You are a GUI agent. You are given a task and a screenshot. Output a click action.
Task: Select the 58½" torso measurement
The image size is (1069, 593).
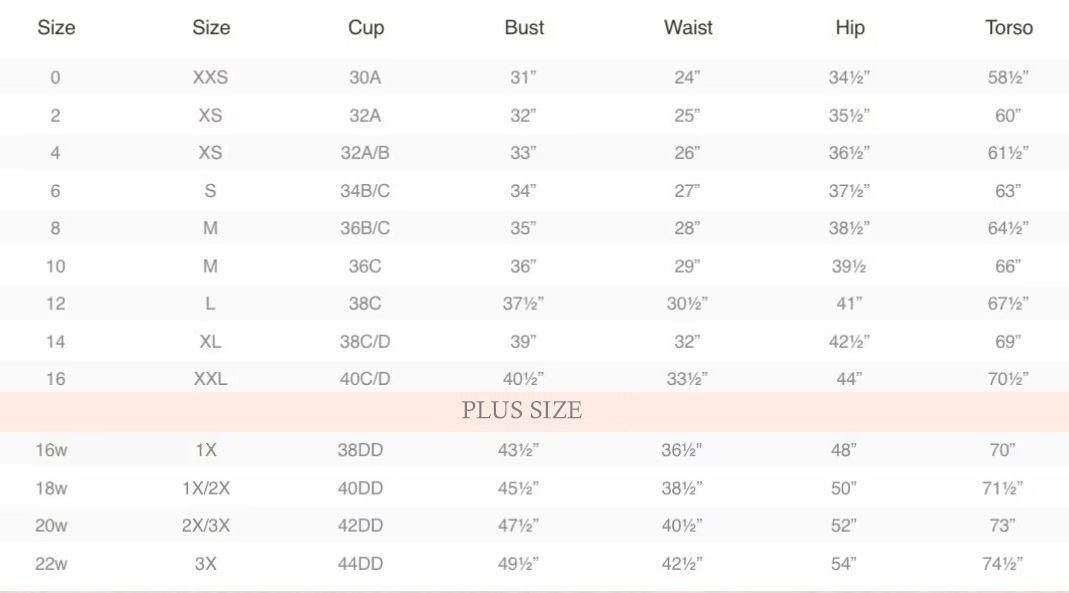coord(1008,78)
